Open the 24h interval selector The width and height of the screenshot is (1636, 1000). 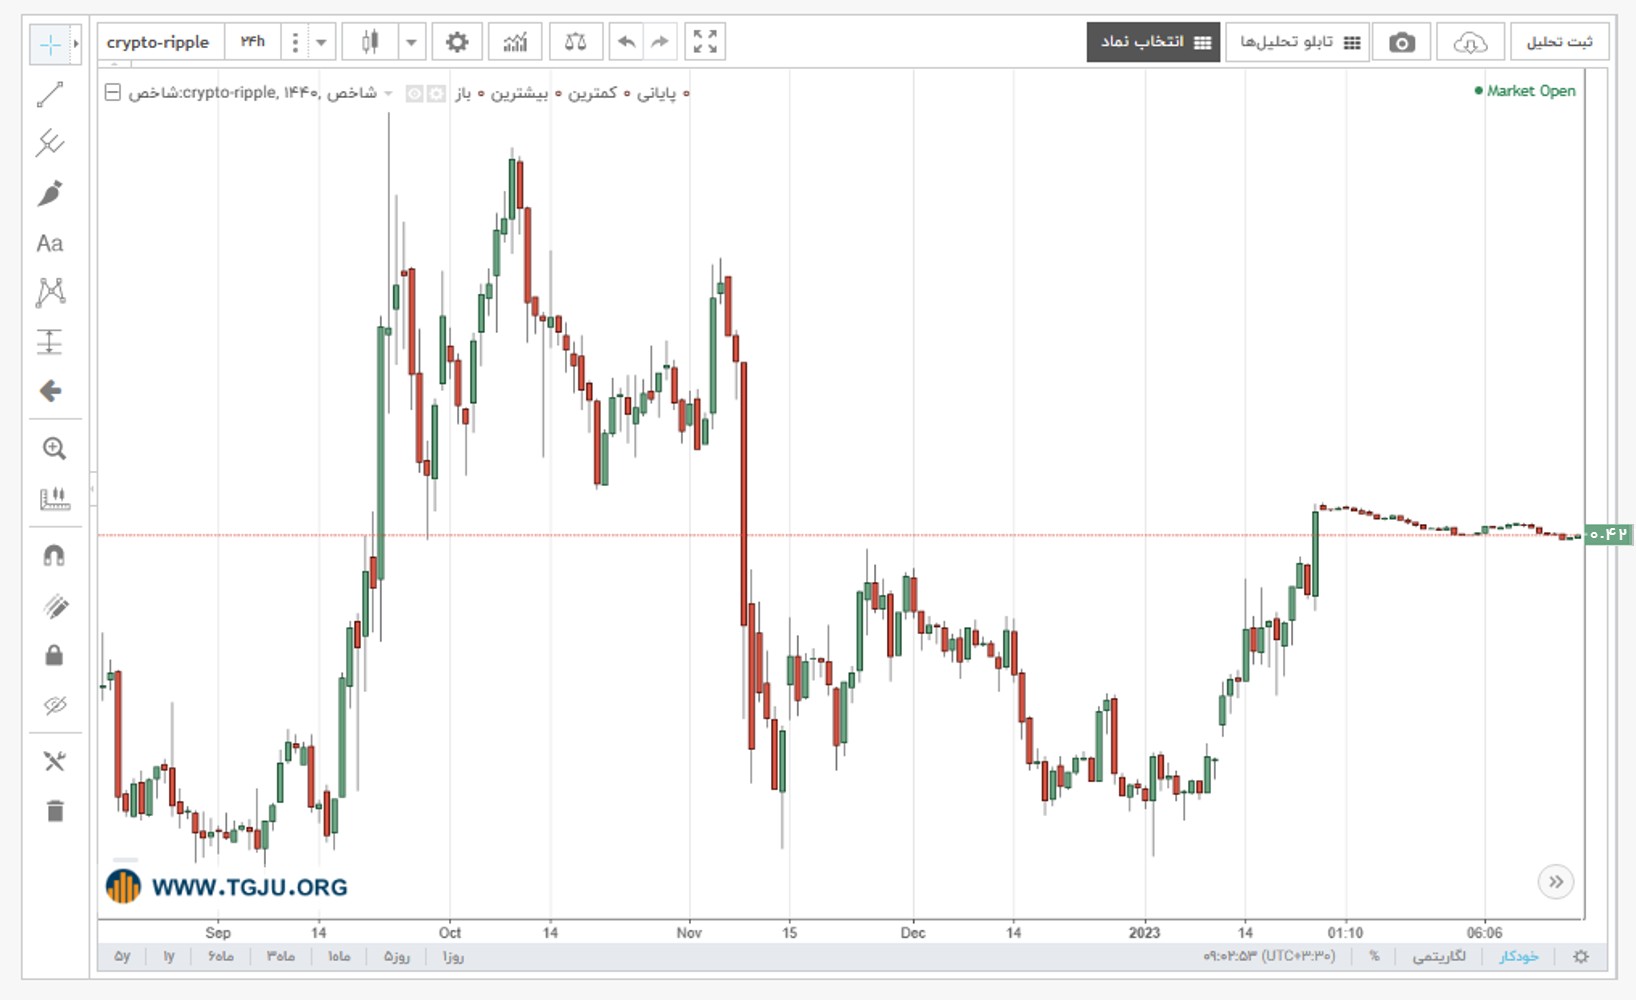click(253, 42)
